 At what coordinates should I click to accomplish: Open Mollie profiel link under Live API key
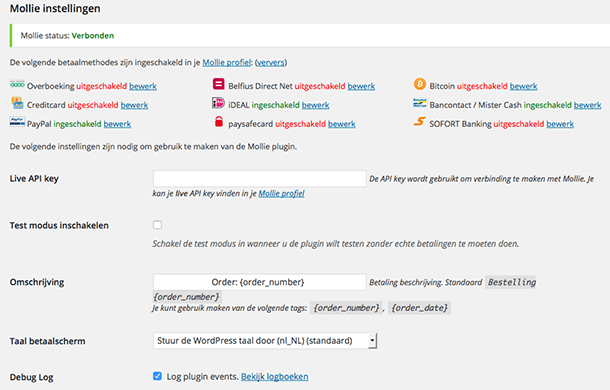[282, 193]
